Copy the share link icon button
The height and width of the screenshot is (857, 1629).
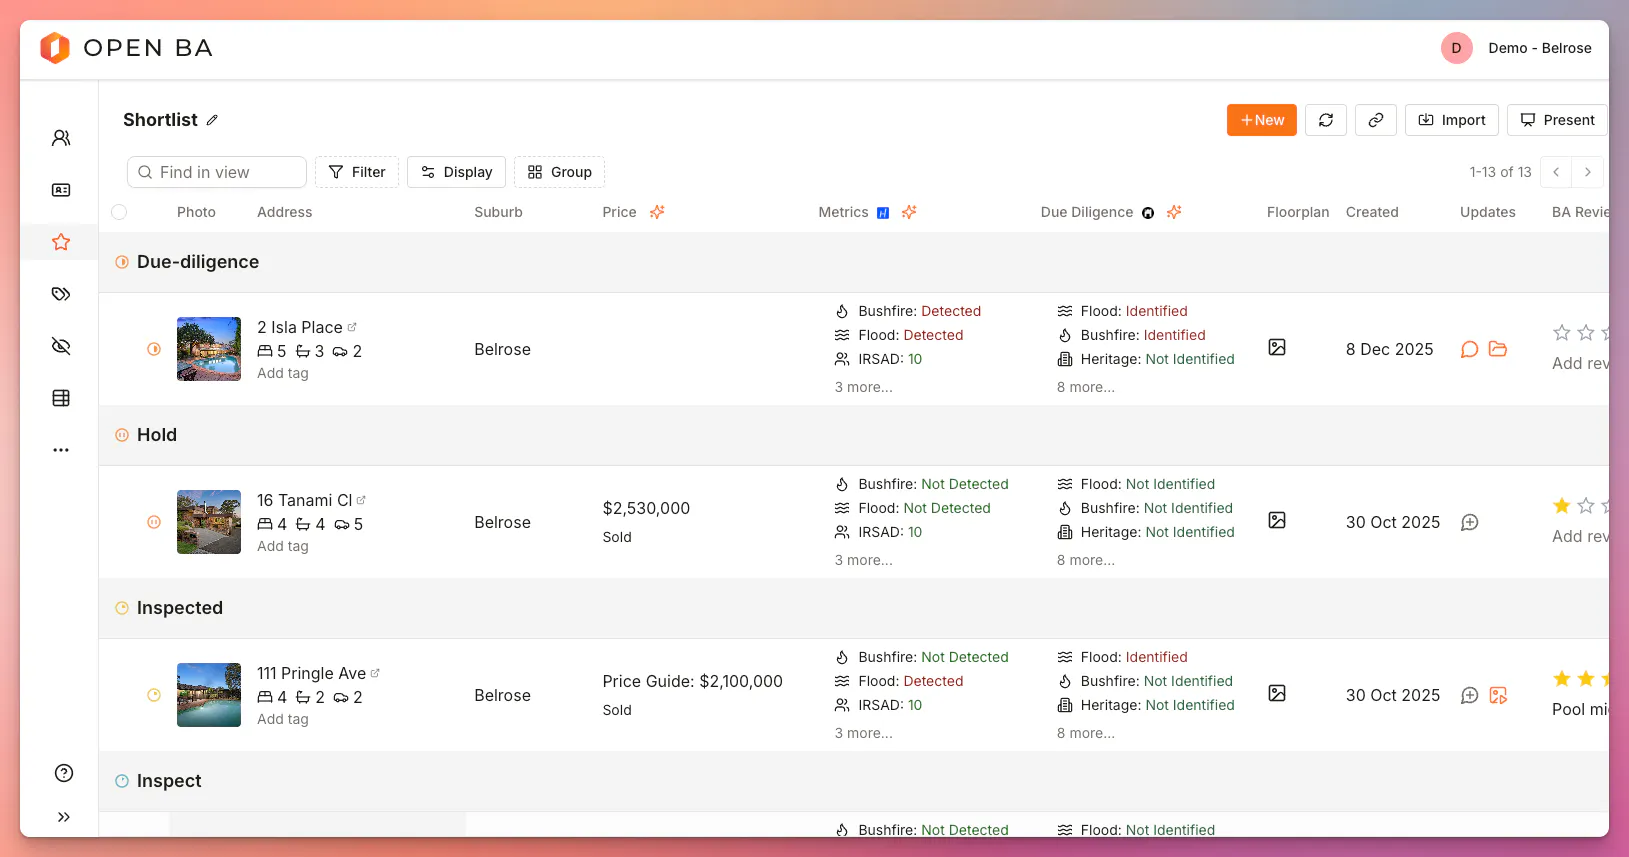click(x=1376, y=120)
